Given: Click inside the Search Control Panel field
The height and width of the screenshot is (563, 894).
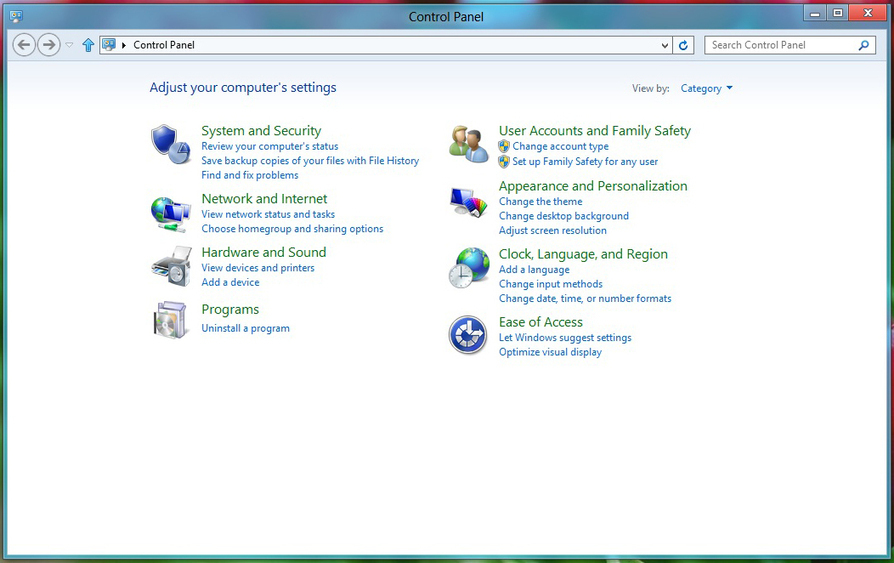Looking at the screenshot, I should (x=780, y=45).
